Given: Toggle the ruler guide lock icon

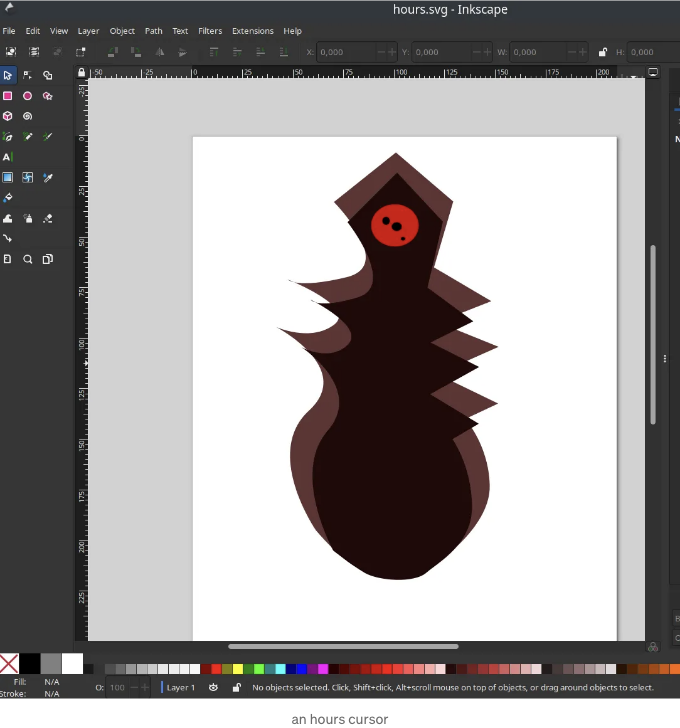Looking at the screenshot, I should click(82, 72).
